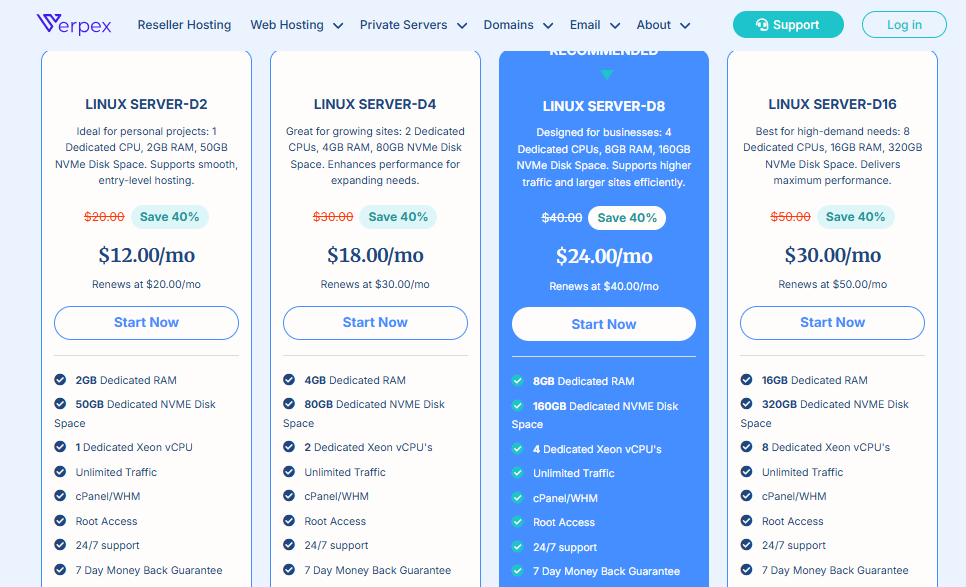The height and width of the screenshot is (587, 966).
Task: Open the Web Hosting menu
Action: click(x=287, y=25)
